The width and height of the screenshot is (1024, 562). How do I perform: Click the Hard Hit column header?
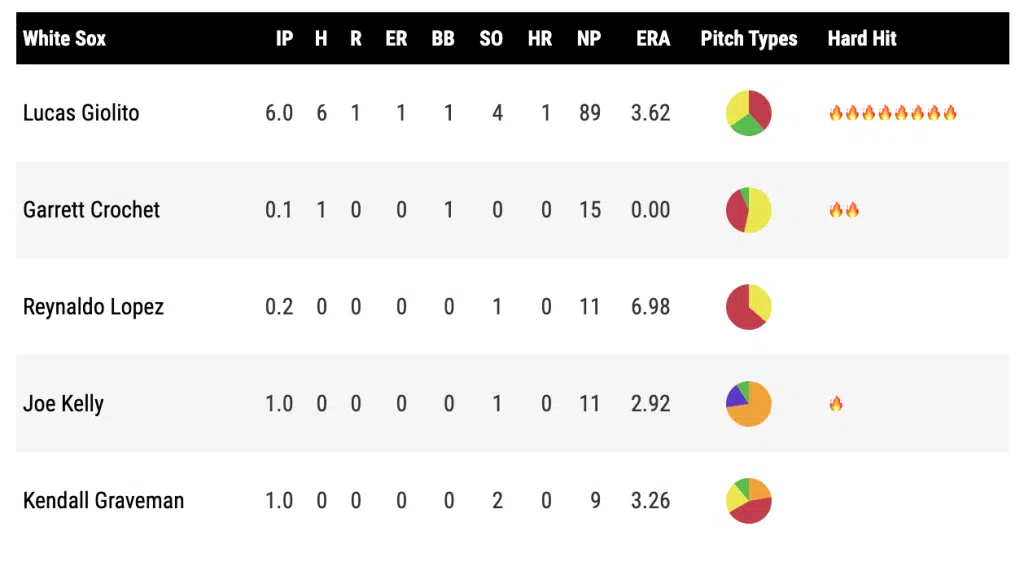(862, 39)
